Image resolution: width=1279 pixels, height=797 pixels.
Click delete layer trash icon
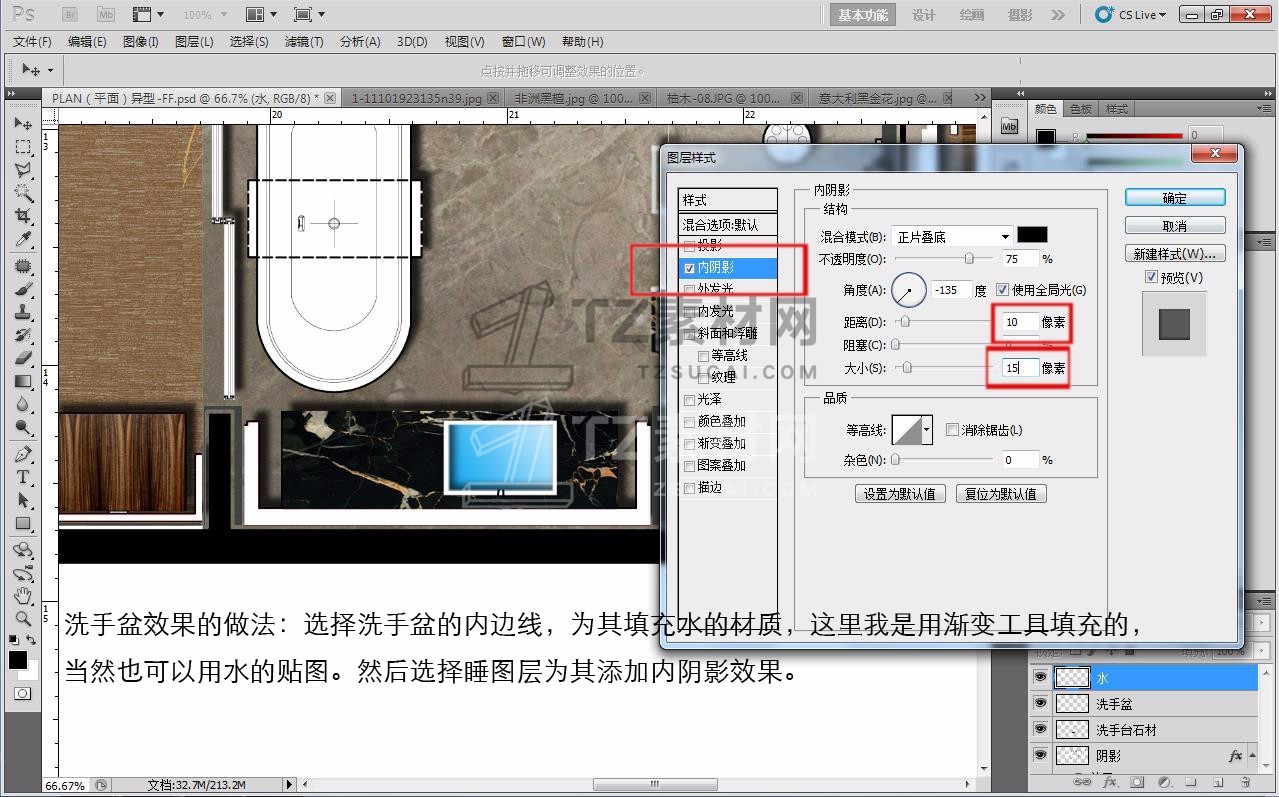pos(1245,782)
